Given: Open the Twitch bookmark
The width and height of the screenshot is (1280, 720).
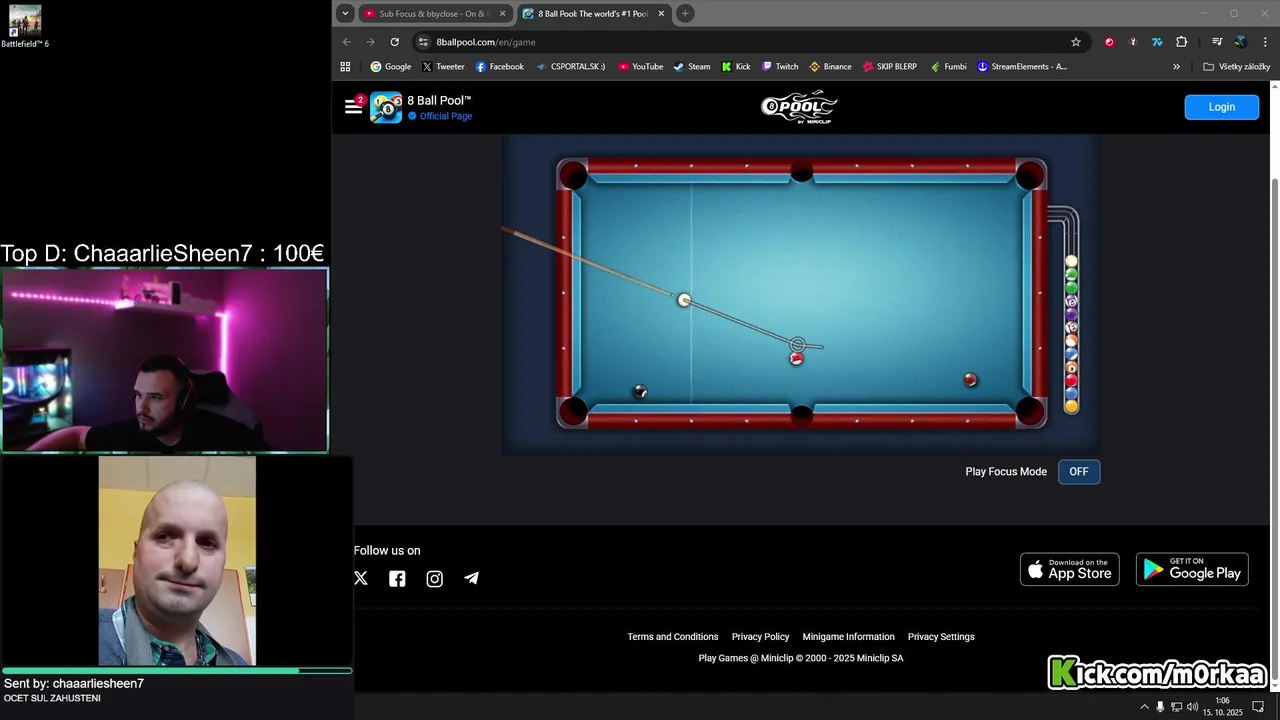Looking at the screenshot, I should (x=779, y=67).
